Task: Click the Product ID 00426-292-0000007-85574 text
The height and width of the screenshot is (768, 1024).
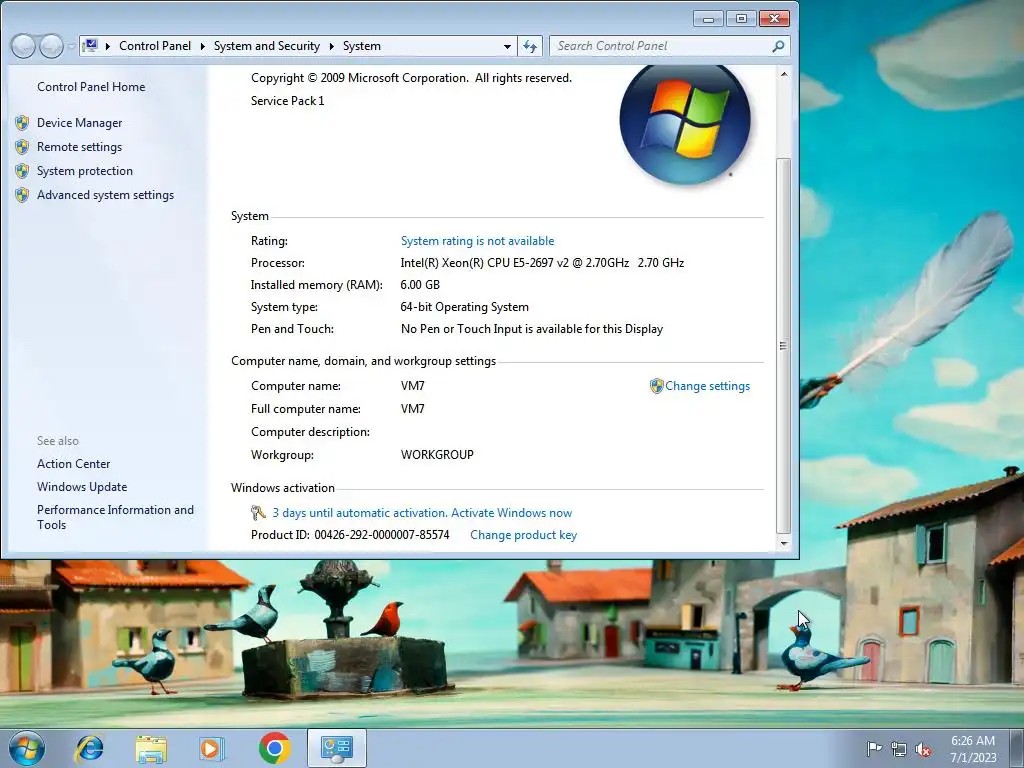Action: (x=350, y=535)
